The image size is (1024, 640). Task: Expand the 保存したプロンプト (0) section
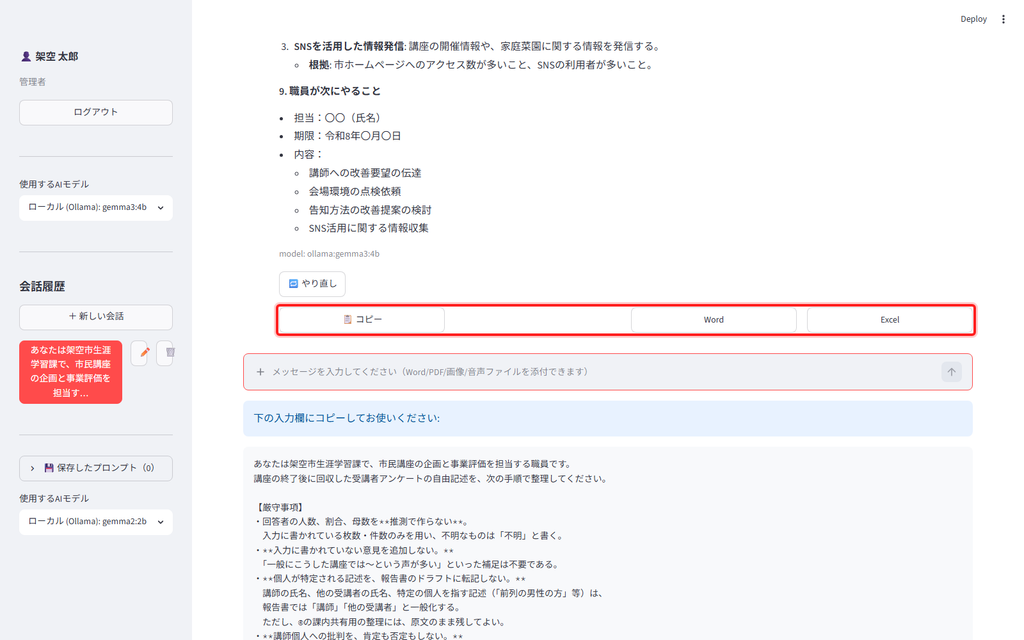(x=96, y=468)
